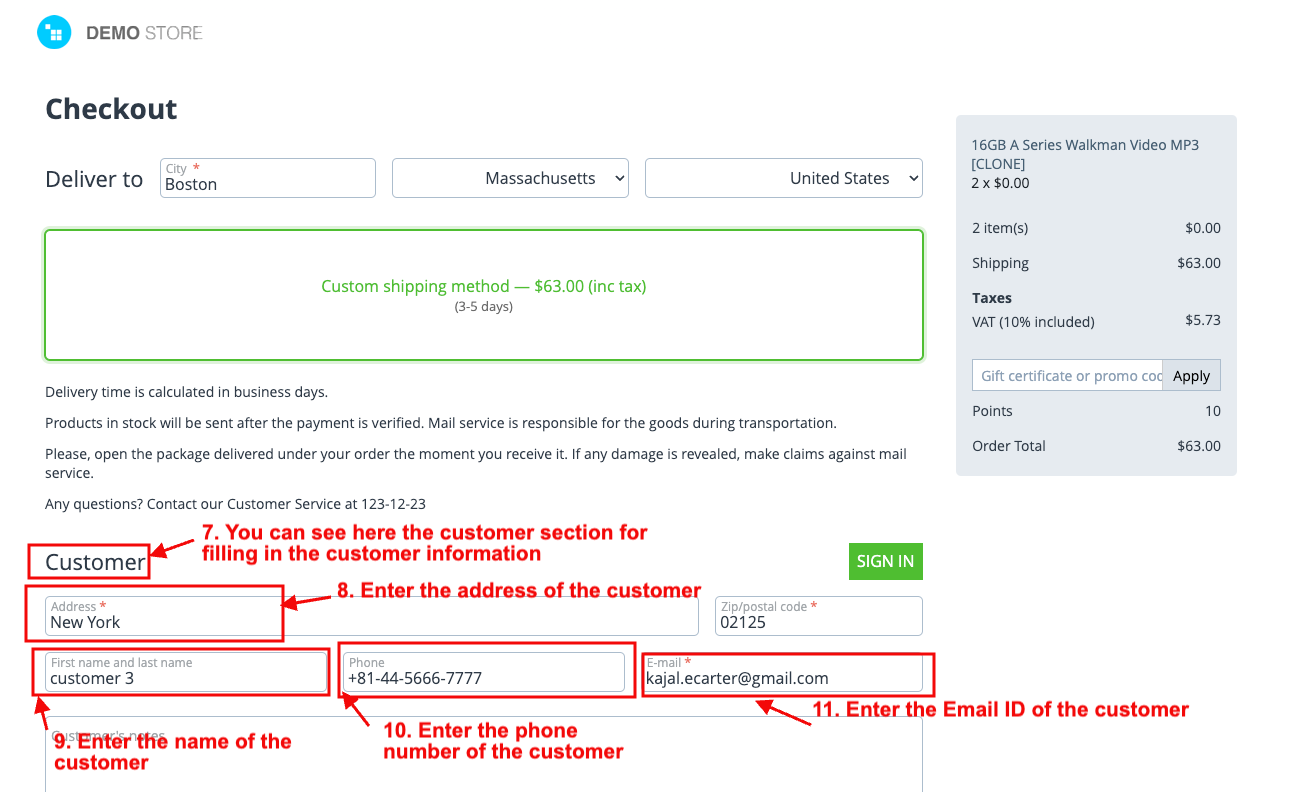Screen dimensions: 1291x792
Task: Click the Demo Store logo icon
Action: coord(54,32)
